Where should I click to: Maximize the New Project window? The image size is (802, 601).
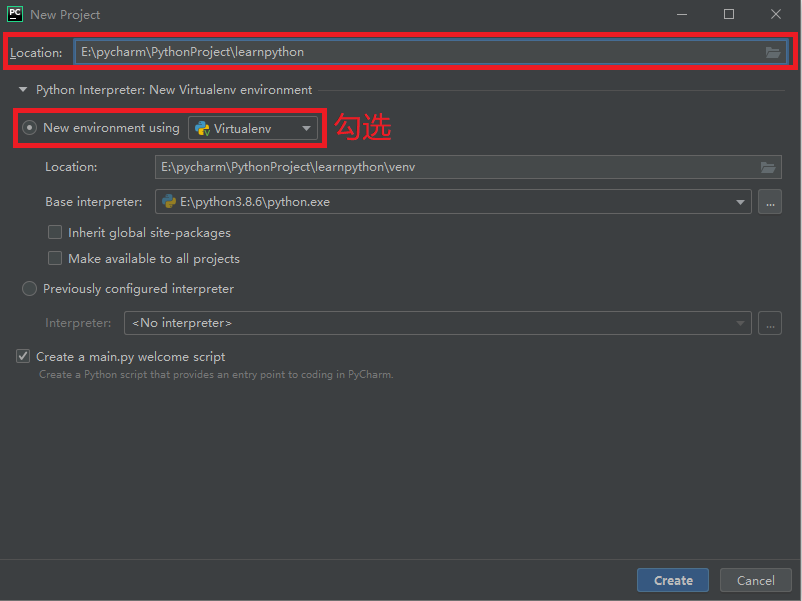(729, 14)
